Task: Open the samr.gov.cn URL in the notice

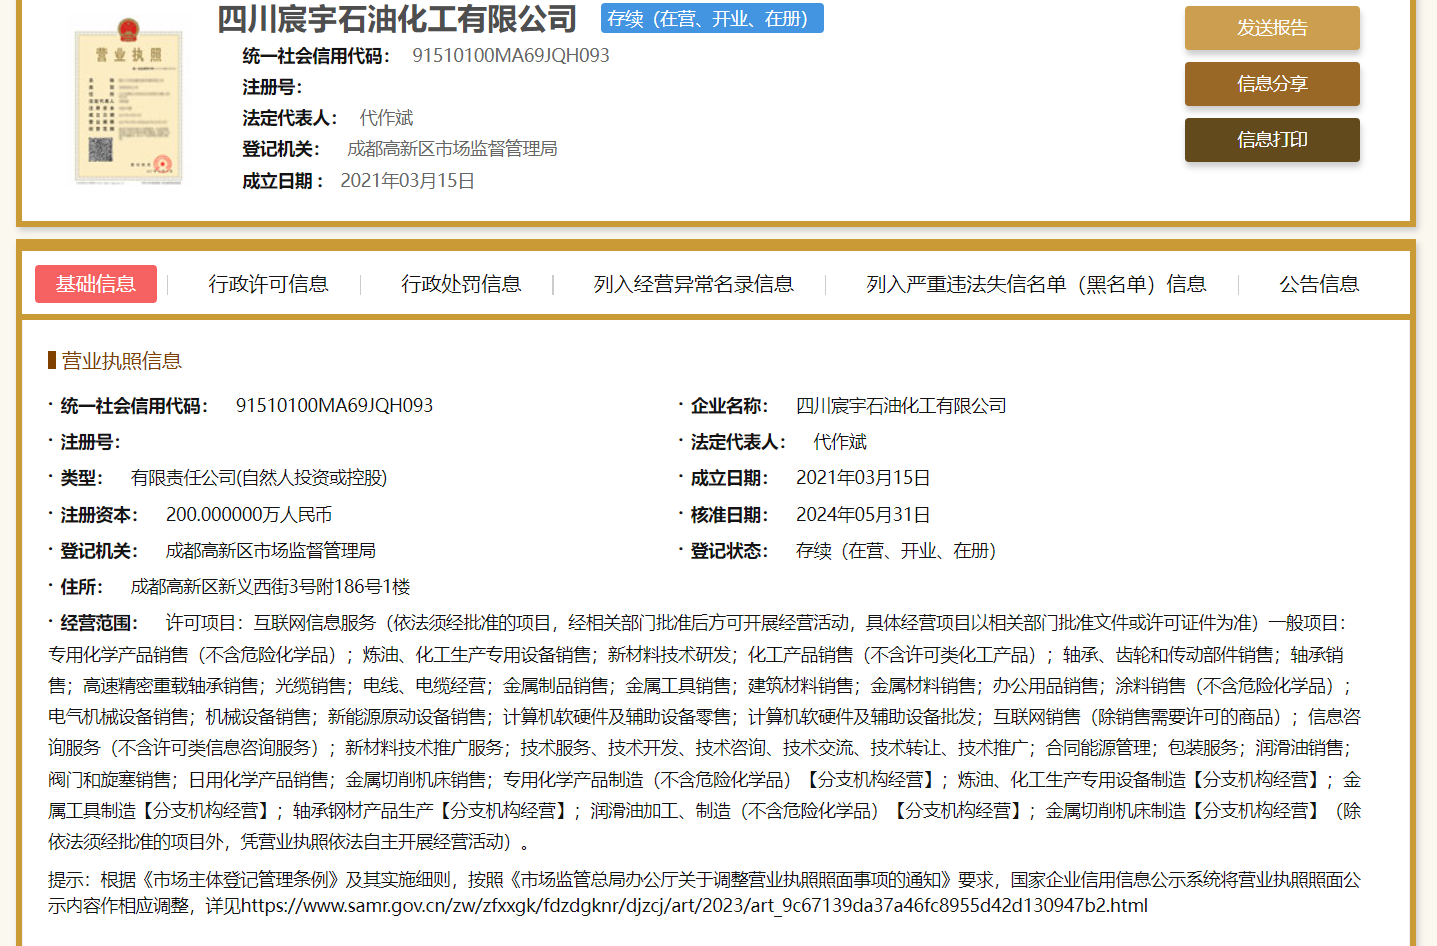Action: click(694, 905)
